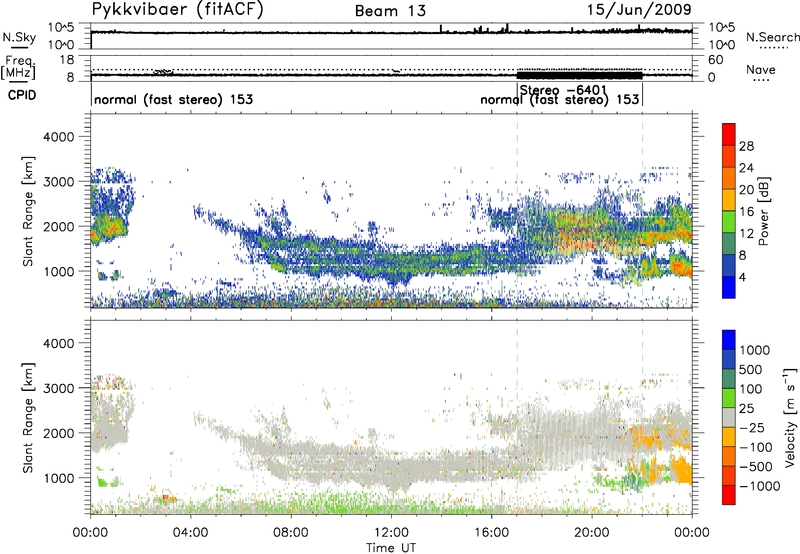Select the "N.Sky" legend label
This screenshot has width=800, height=554.
pyautogui.click(x=19, y=37)
